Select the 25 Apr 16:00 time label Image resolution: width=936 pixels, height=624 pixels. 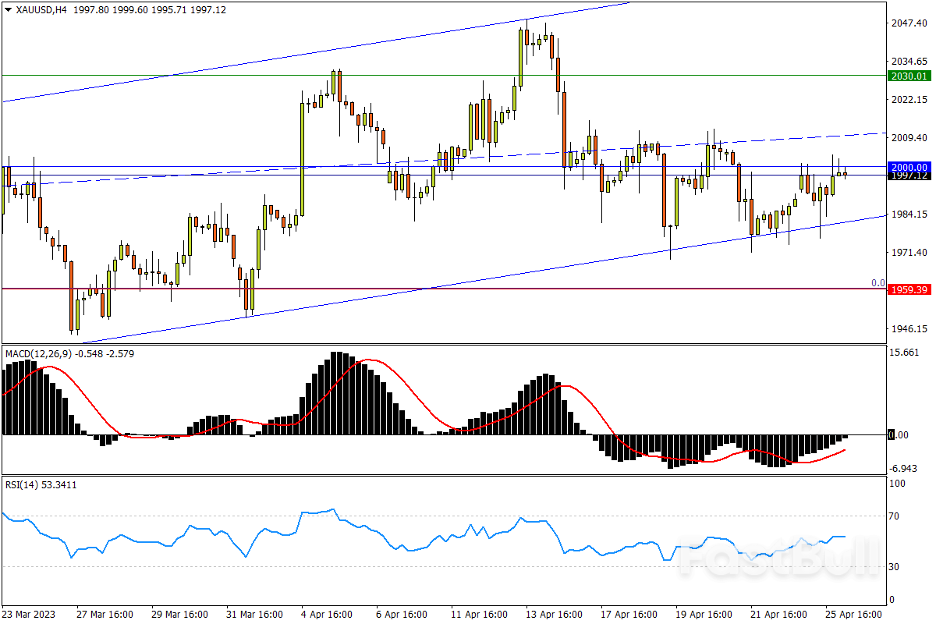(x=852, y=613)
